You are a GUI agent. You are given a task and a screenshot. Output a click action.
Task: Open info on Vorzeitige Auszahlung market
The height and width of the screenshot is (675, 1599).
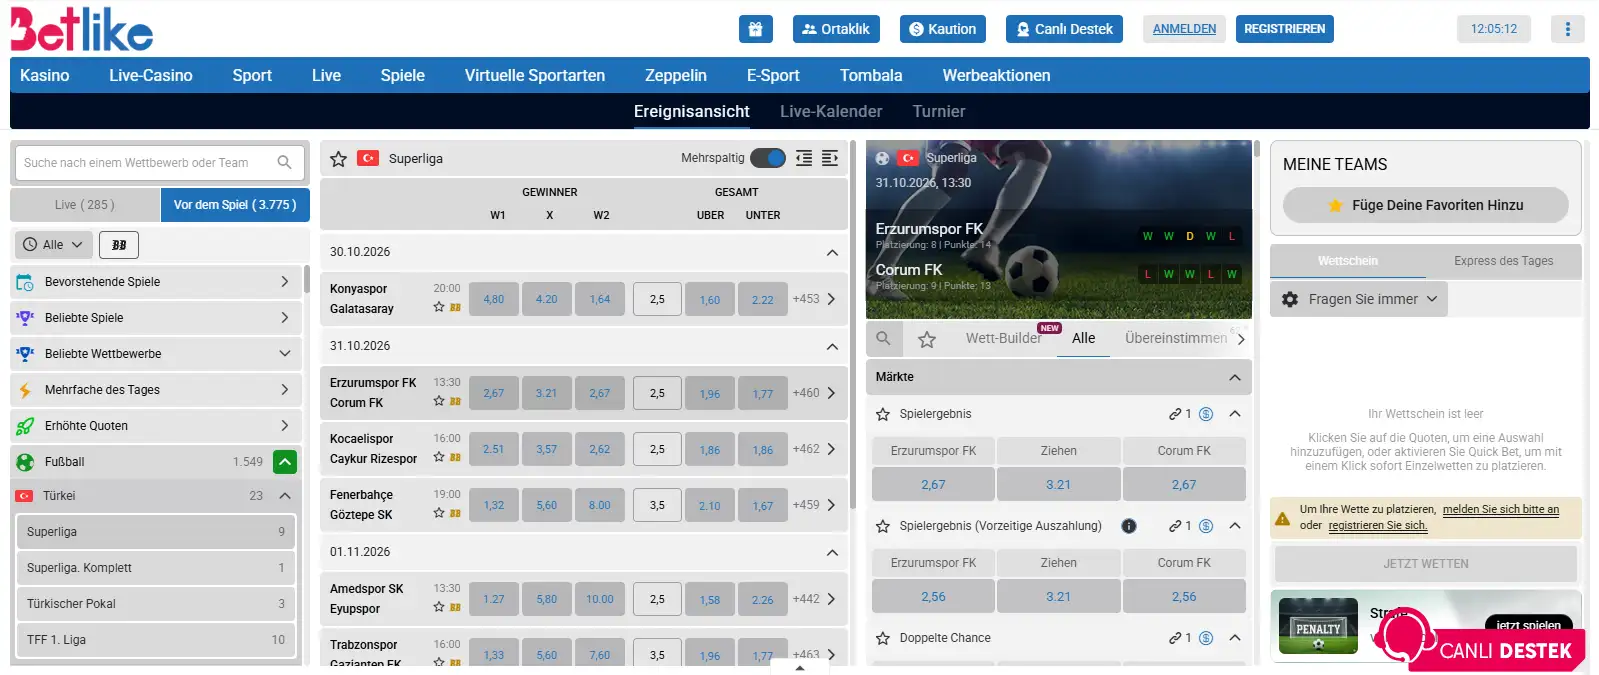[1129, 526]
